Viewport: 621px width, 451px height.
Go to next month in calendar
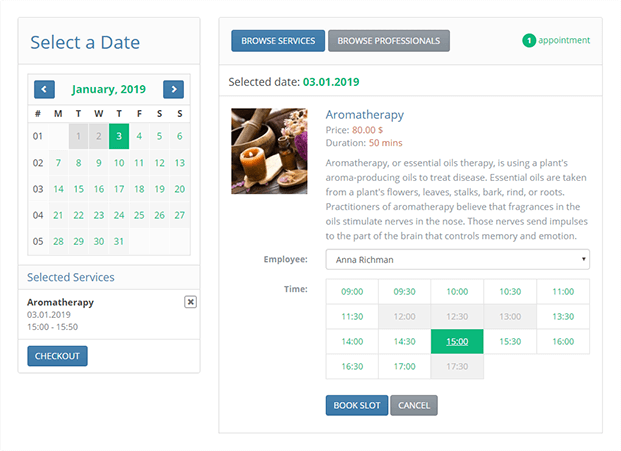coord(173,89)
